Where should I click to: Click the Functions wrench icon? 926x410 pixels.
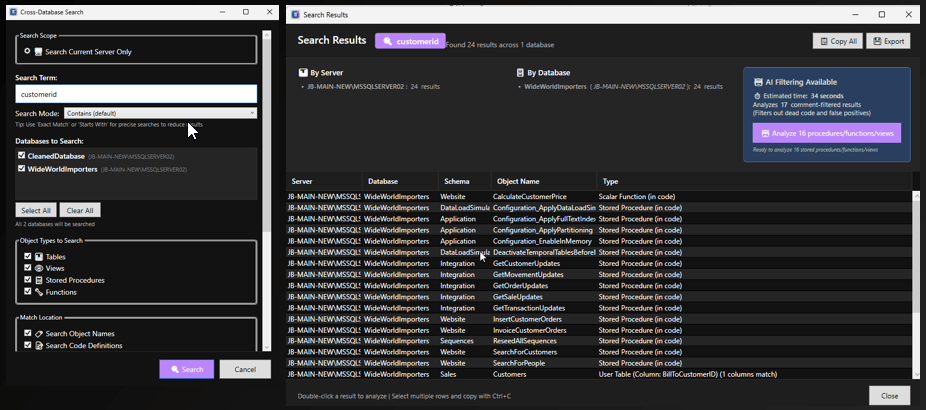pos(39,293)
